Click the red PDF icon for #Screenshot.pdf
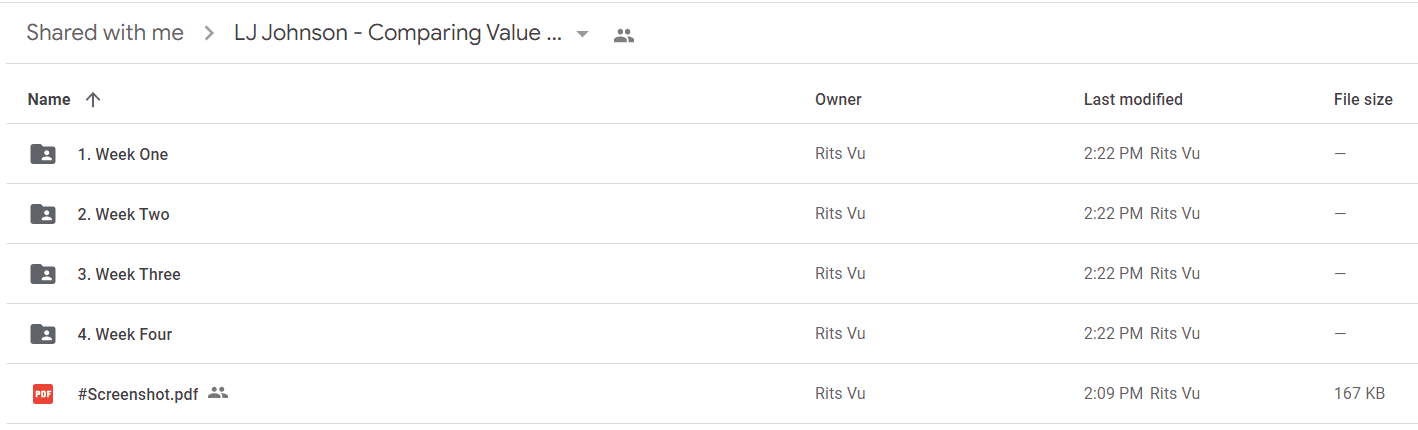The height and width of the screenshot is (430, 1418). [43, 394]
